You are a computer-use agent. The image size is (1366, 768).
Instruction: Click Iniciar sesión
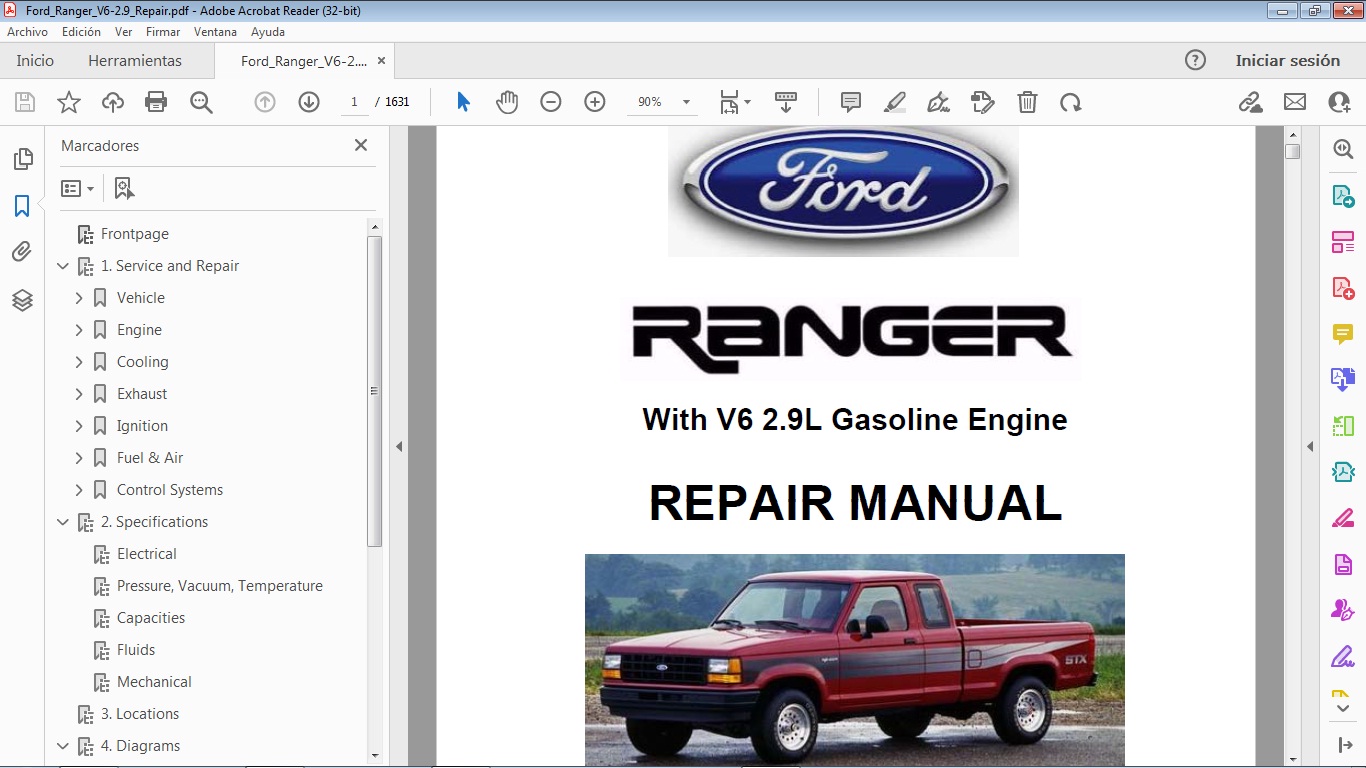(1288, 61)
